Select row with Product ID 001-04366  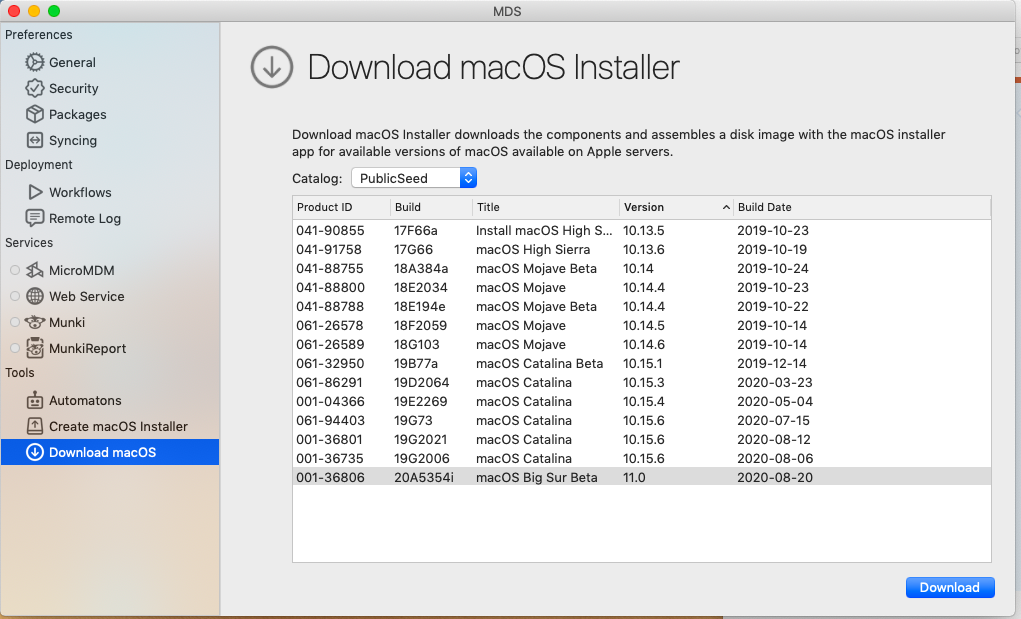[642, 401]
